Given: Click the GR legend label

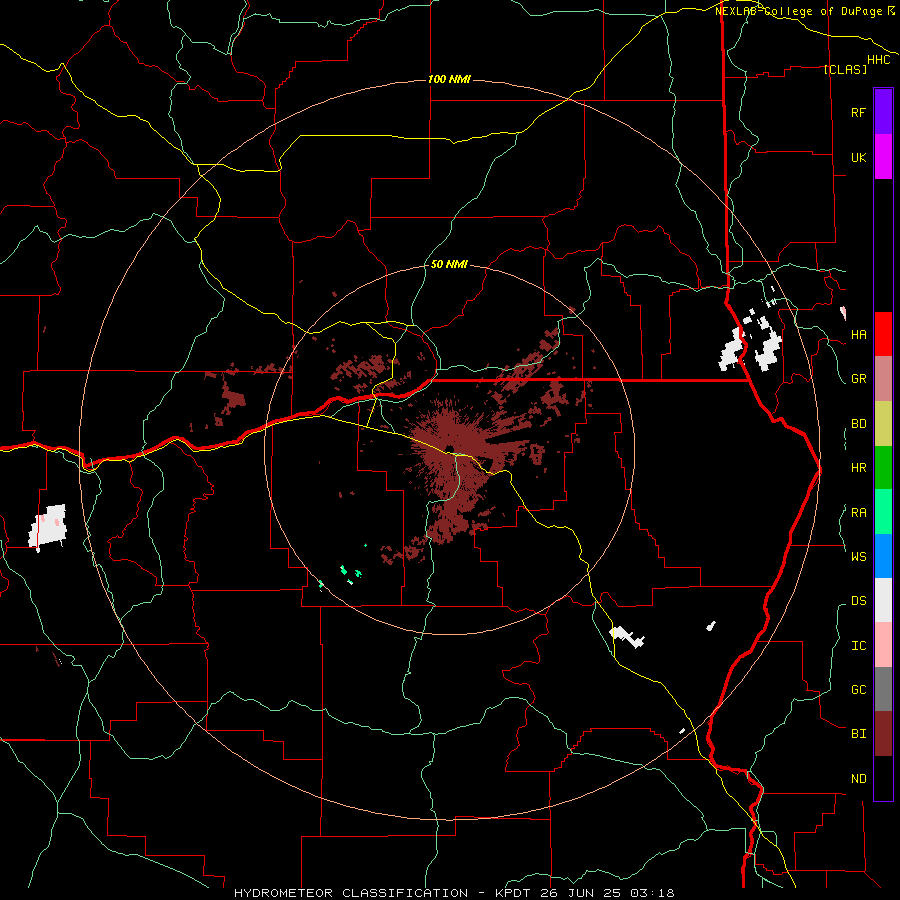Looking at the screenshot, I should [858, 379].
